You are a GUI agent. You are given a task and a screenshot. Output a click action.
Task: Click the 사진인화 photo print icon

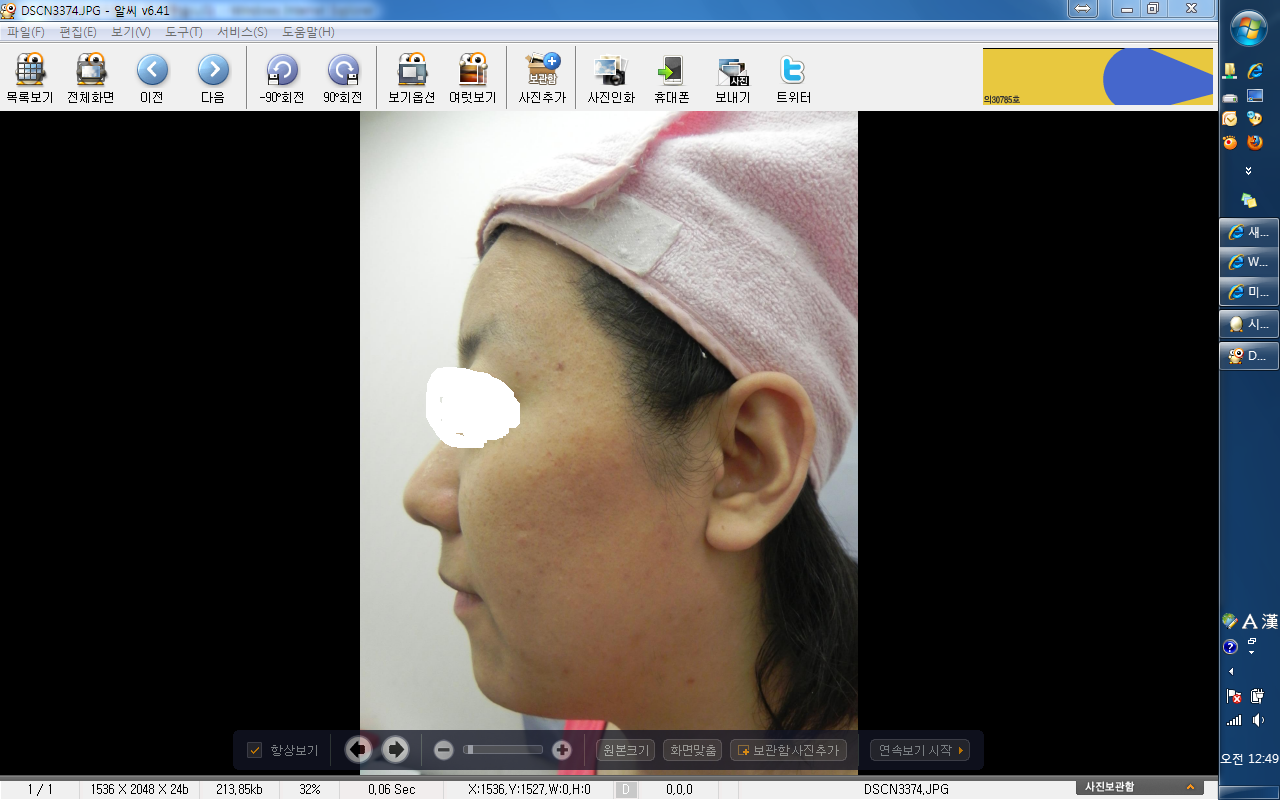pos(610,79)
